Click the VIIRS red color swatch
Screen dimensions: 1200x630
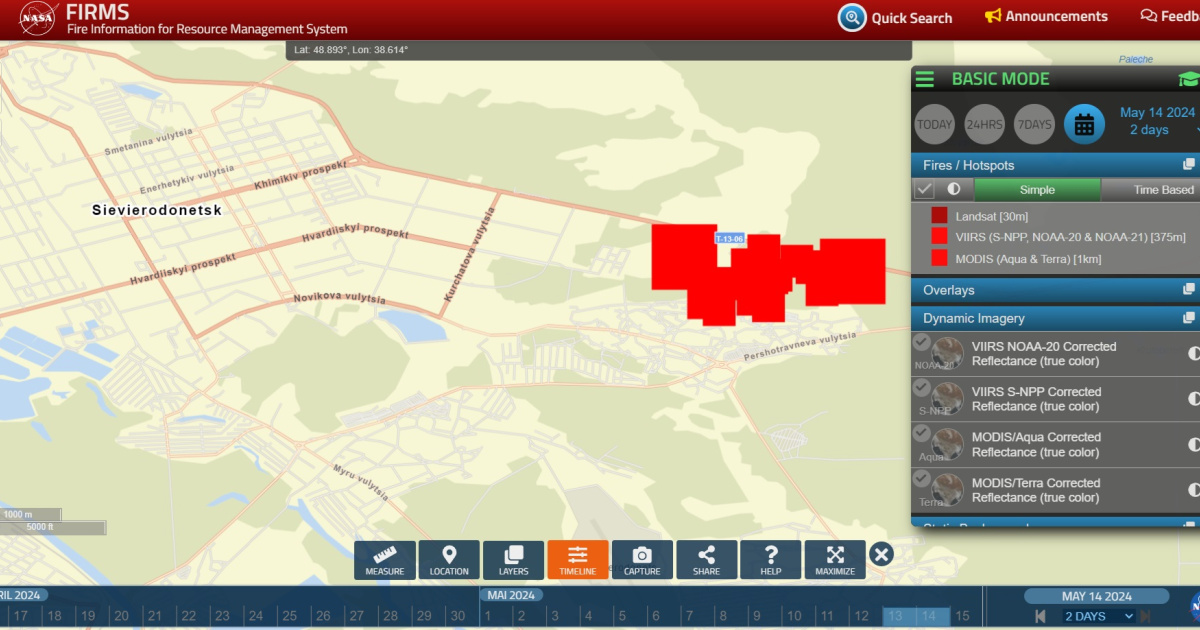[939, 236]
